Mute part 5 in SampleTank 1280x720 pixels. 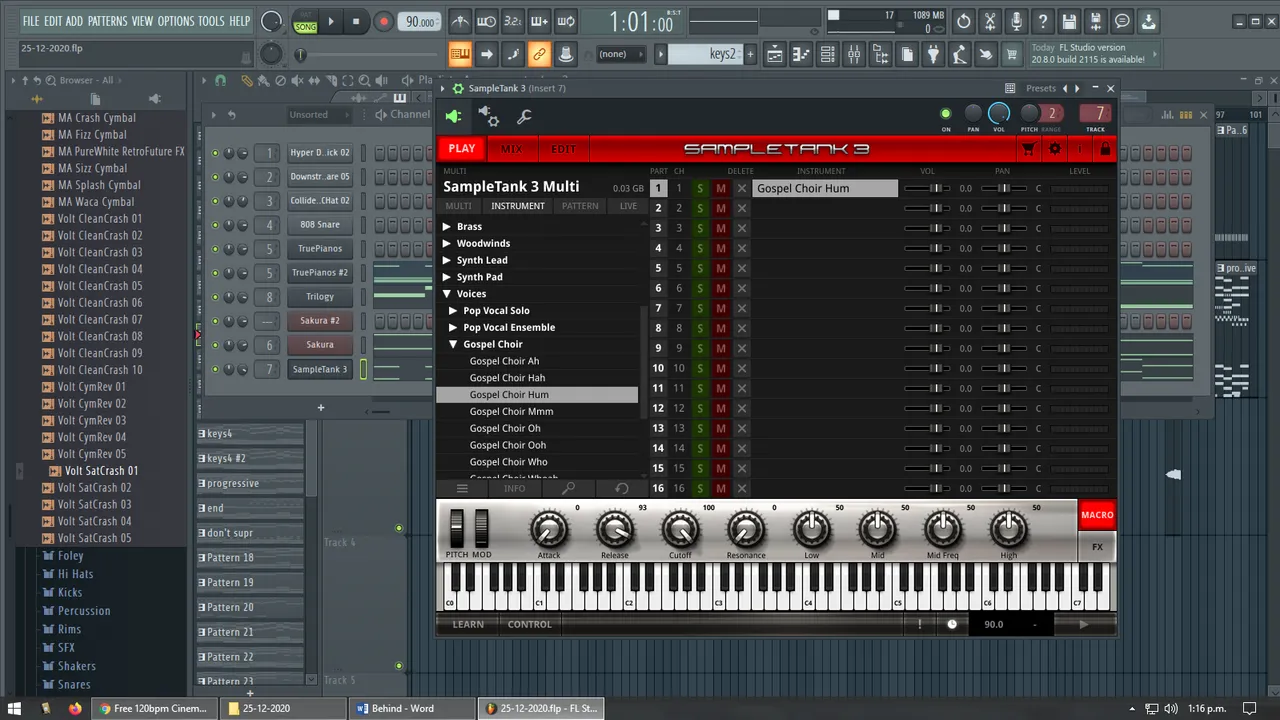click(x=720, y=268)
